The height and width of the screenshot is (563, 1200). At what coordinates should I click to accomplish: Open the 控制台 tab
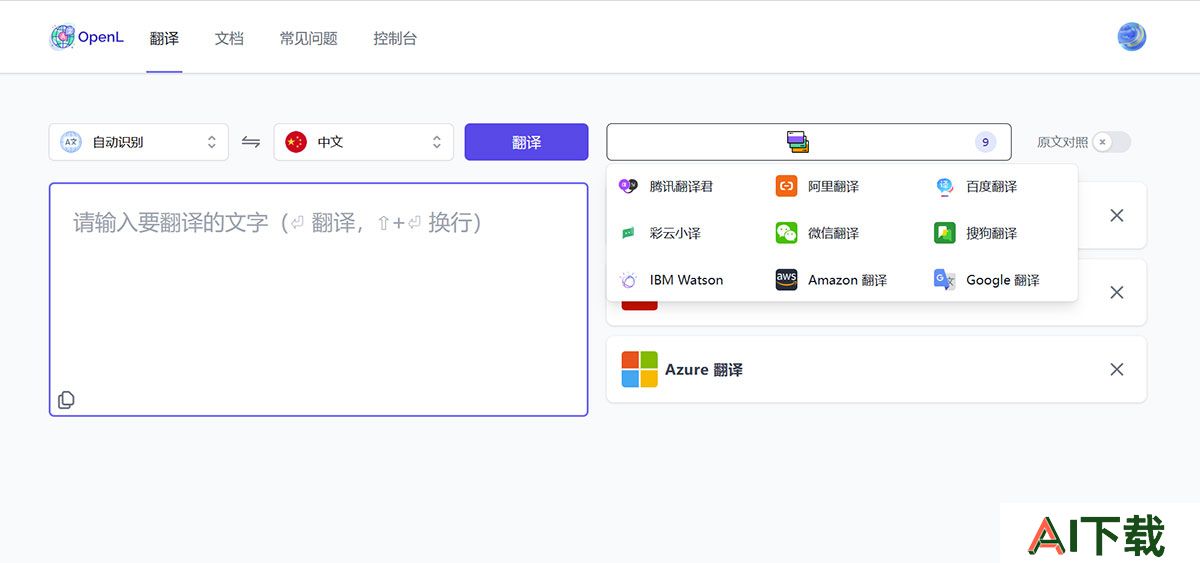pyautogui.click(x=395, y=38)
